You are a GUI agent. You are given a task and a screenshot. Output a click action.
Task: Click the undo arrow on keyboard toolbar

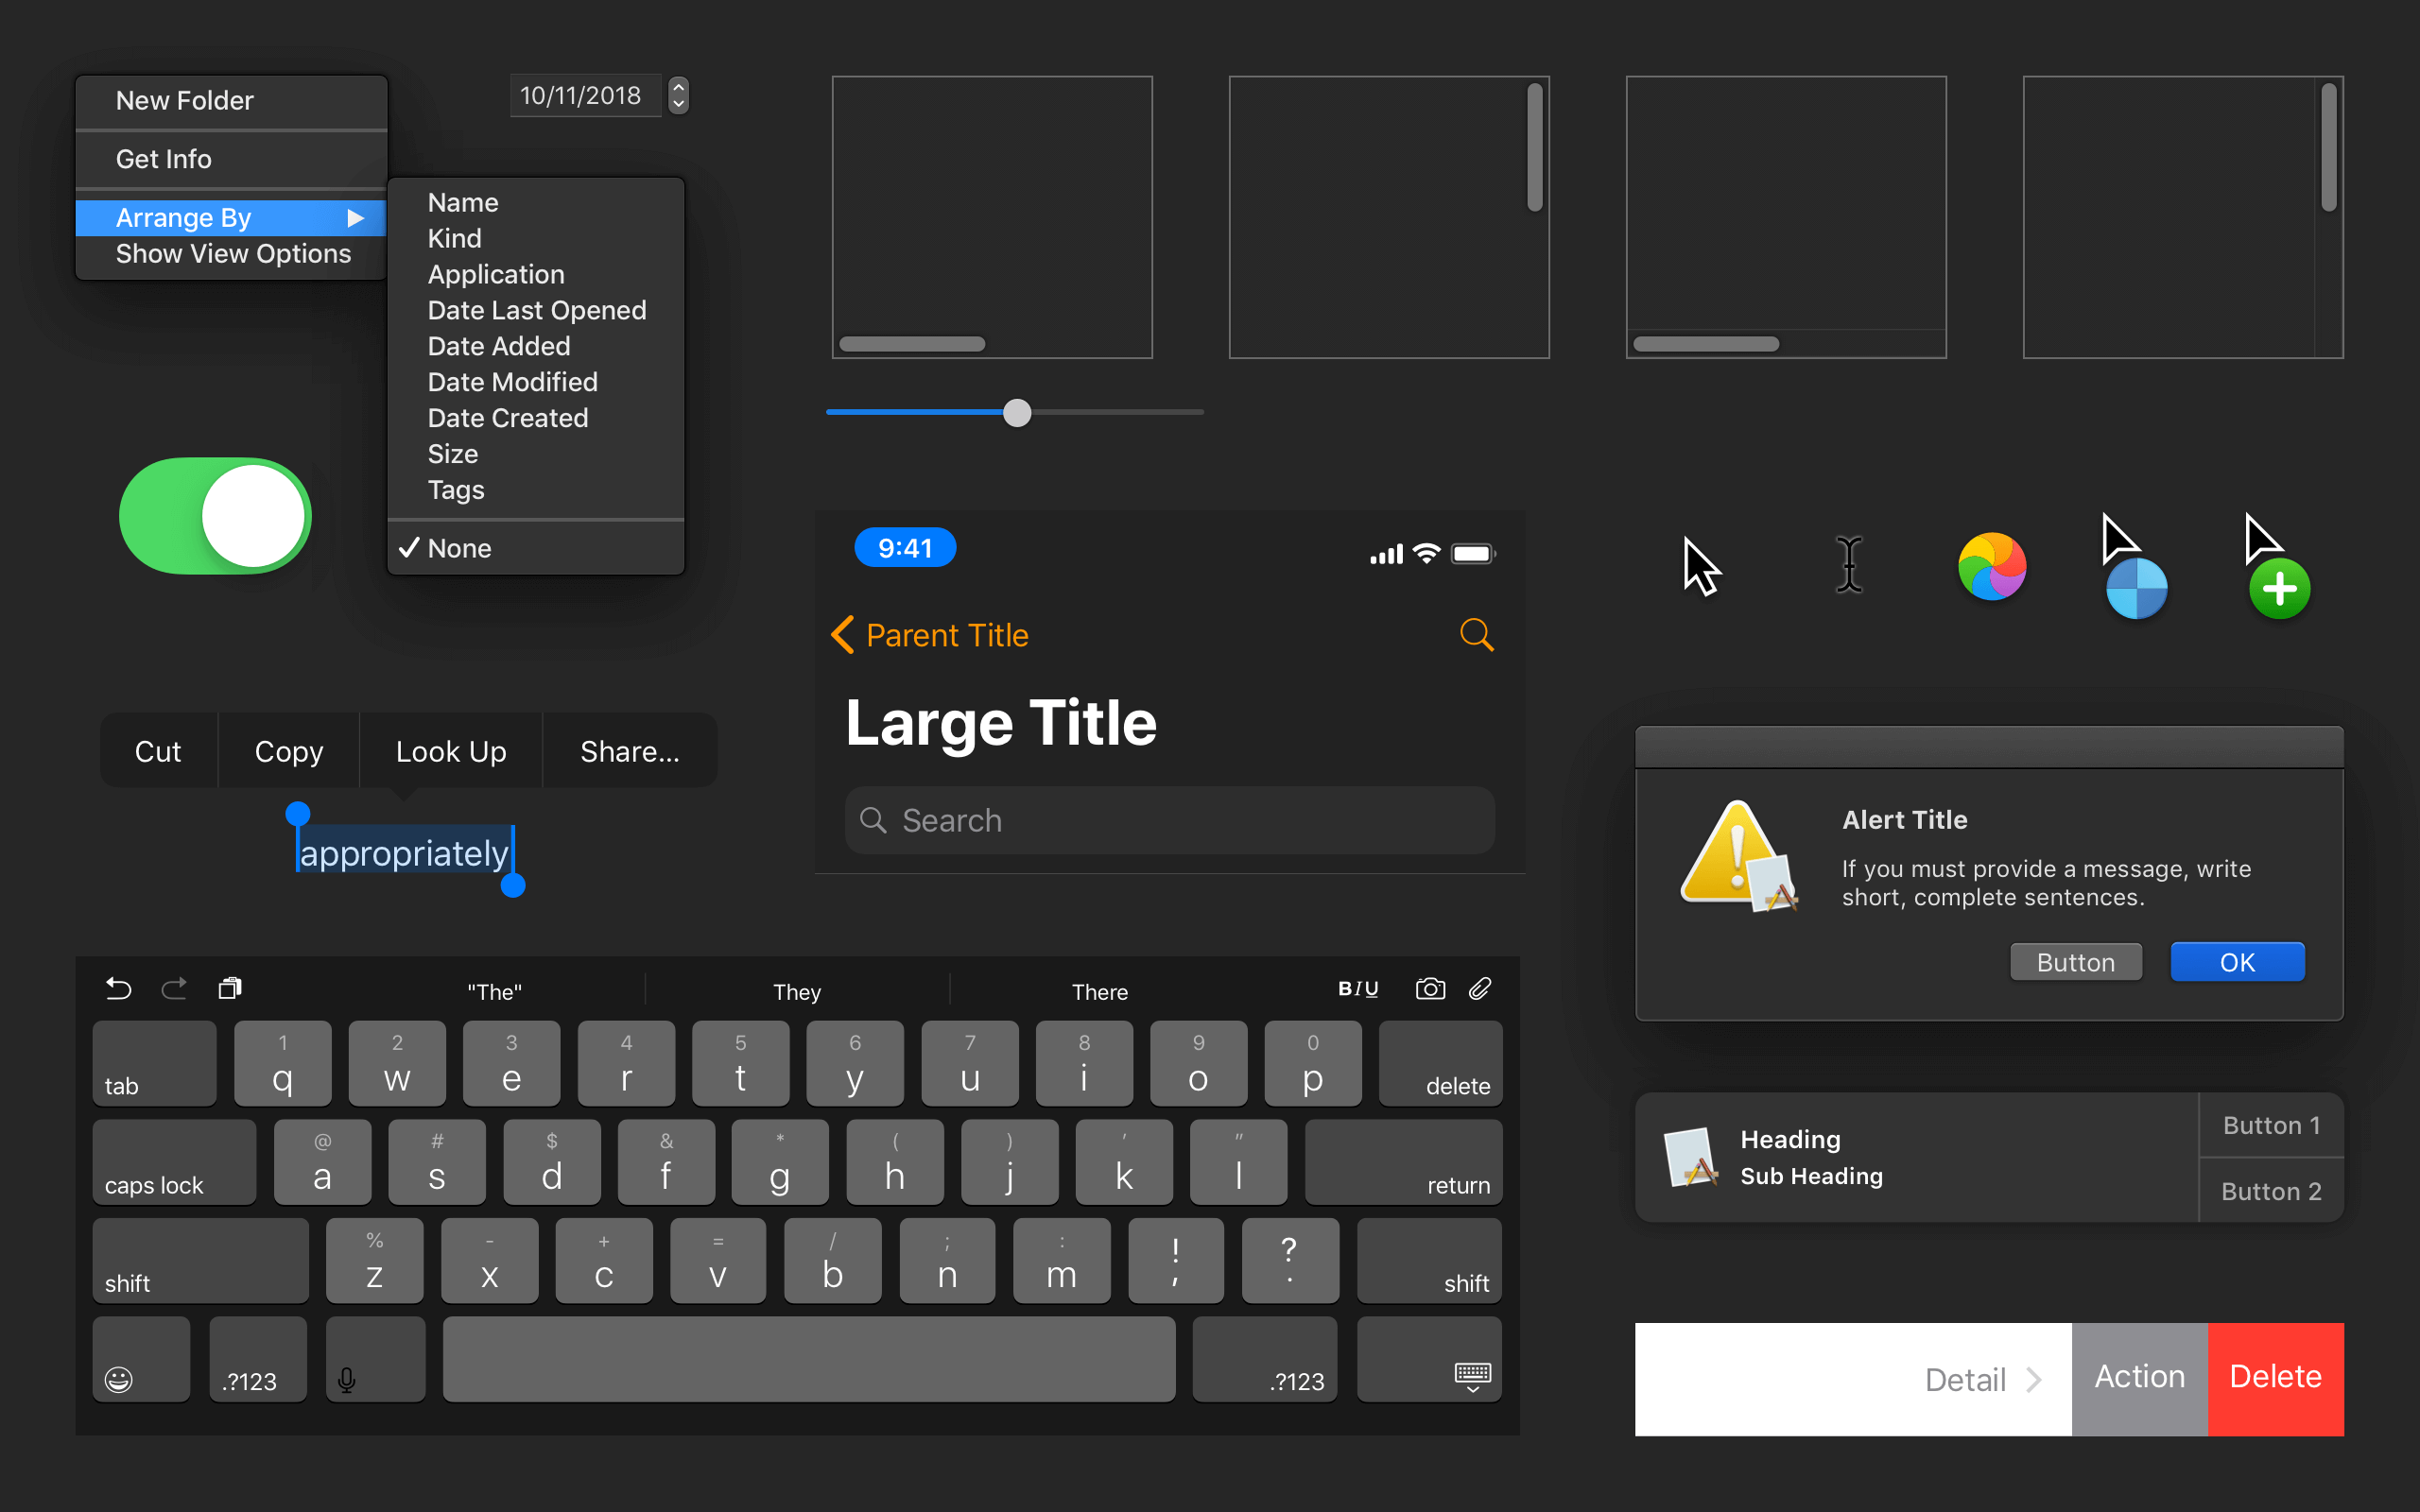(118, 989)
